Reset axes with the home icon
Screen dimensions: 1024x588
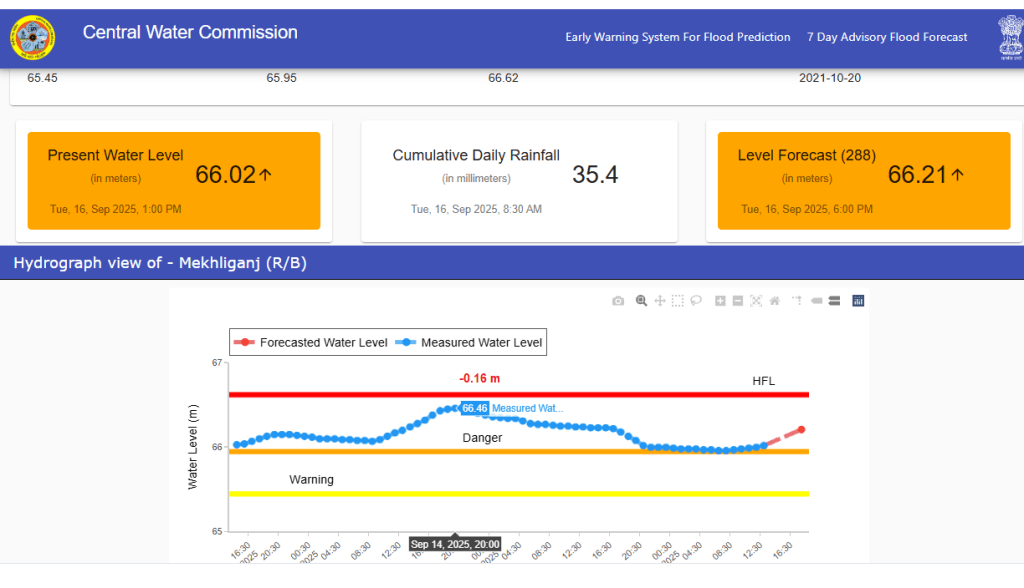point(774,301)
